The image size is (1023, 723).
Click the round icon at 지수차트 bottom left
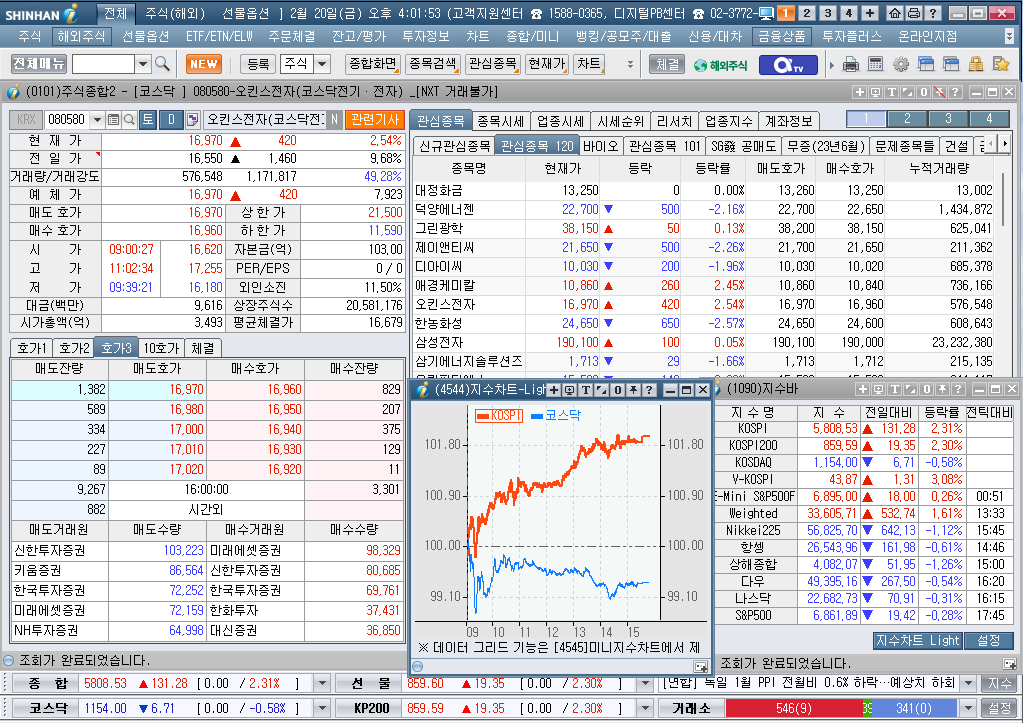[418, 666]
